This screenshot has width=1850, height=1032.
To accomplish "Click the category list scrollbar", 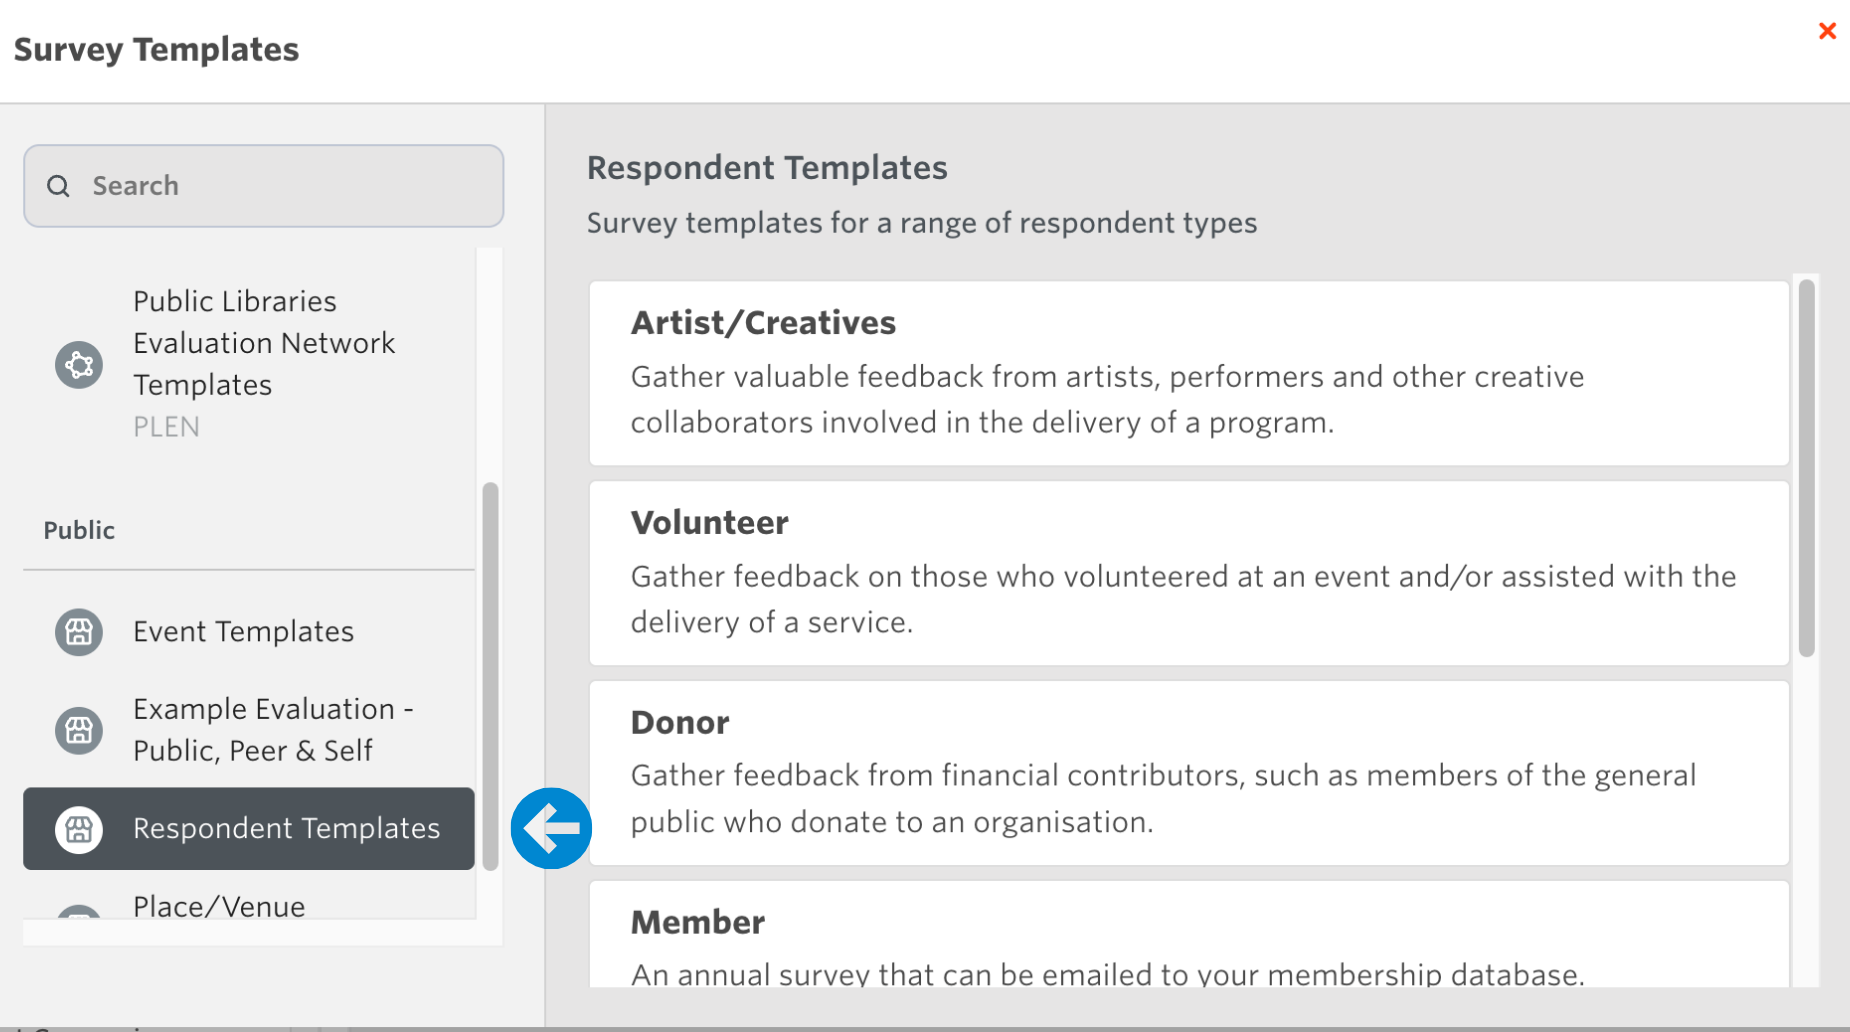I will (x=490, y=675).
